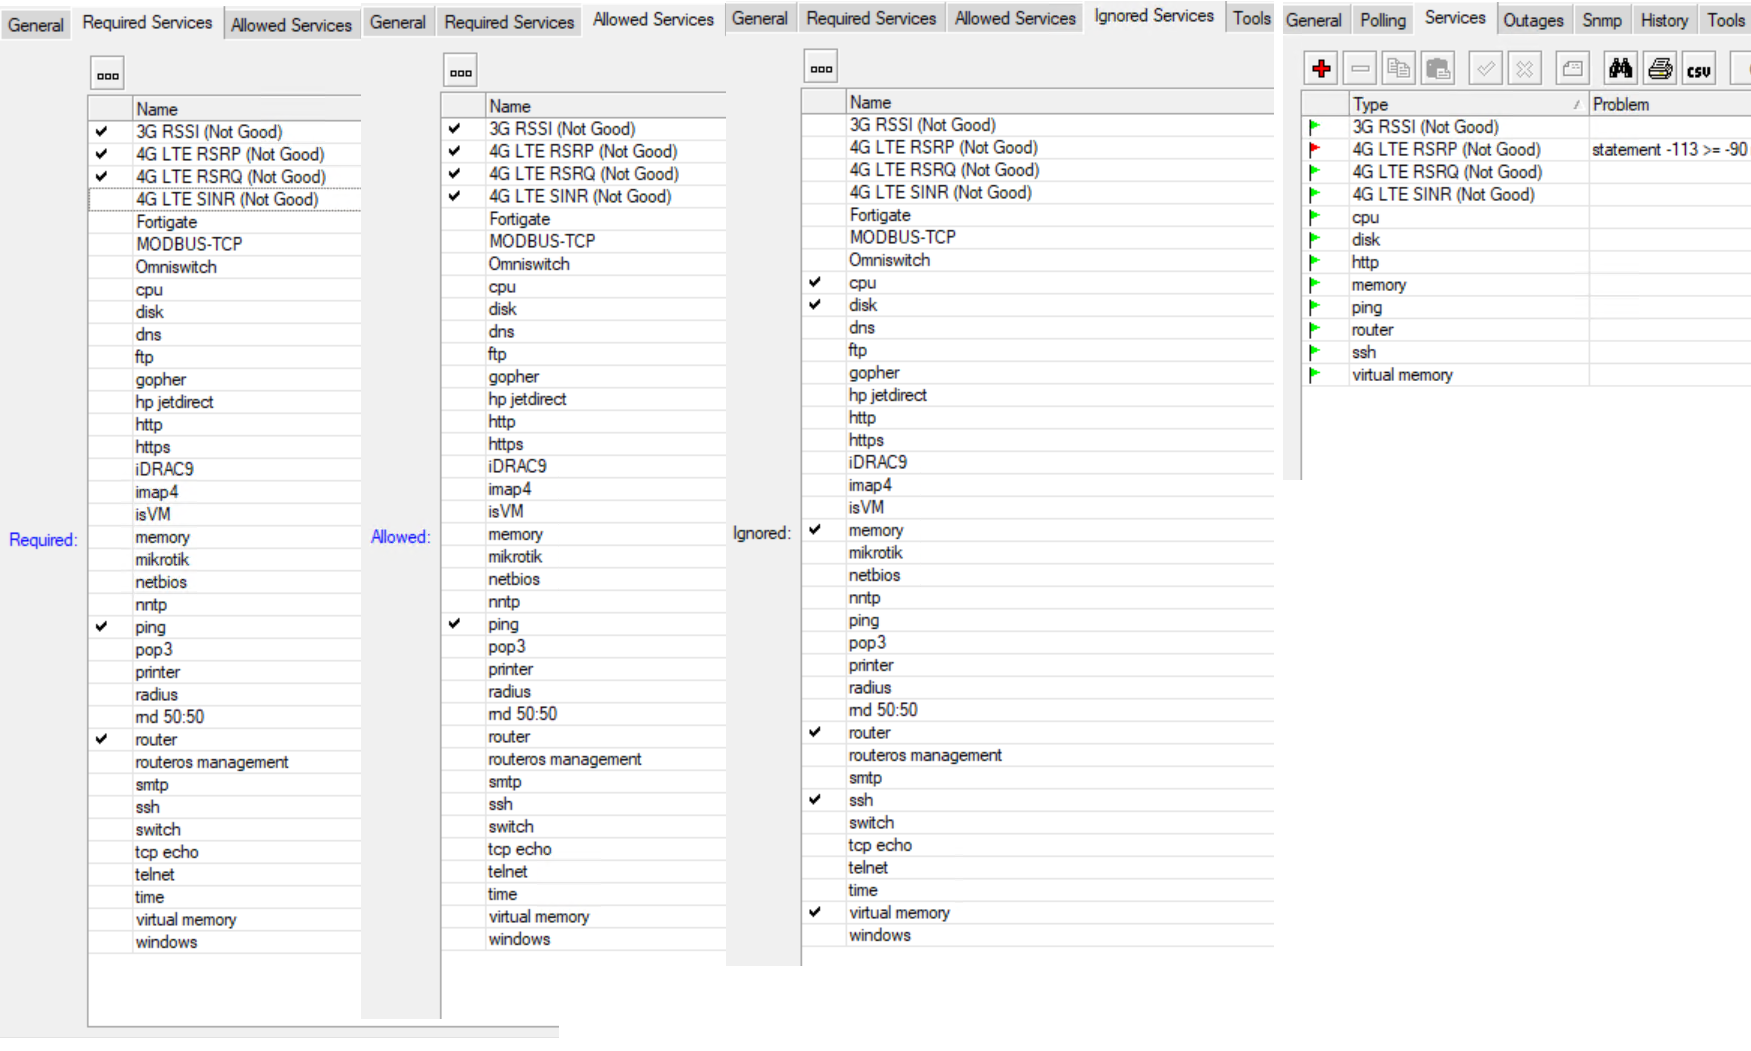The height and width of the screenshot is (1051, 1751).
Task: Uncheck ping in the Allowed list
Action: [455, 623]
